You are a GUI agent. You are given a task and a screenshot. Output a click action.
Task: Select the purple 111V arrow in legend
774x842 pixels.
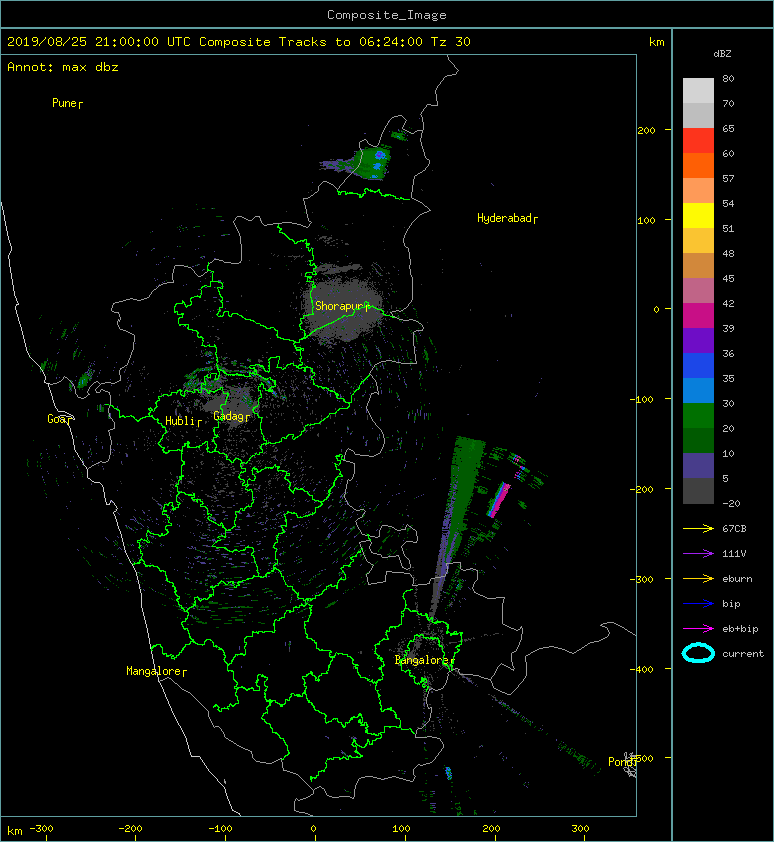tap(698, 554)
